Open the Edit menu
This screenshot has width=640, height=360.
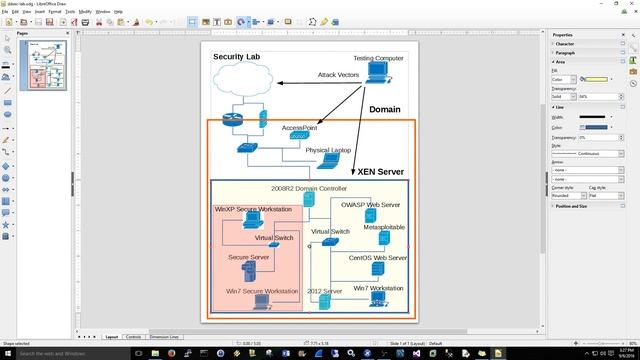[16, 12]
